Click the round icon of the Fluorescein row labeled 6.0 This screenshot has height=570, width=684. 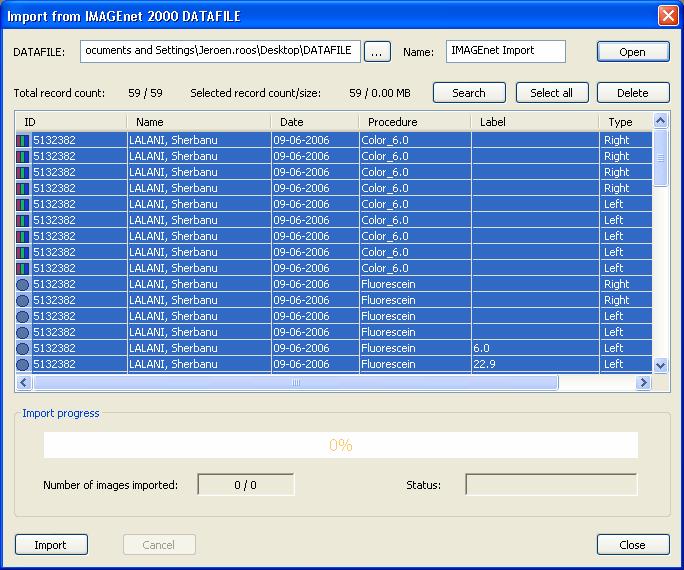[23, 348]
